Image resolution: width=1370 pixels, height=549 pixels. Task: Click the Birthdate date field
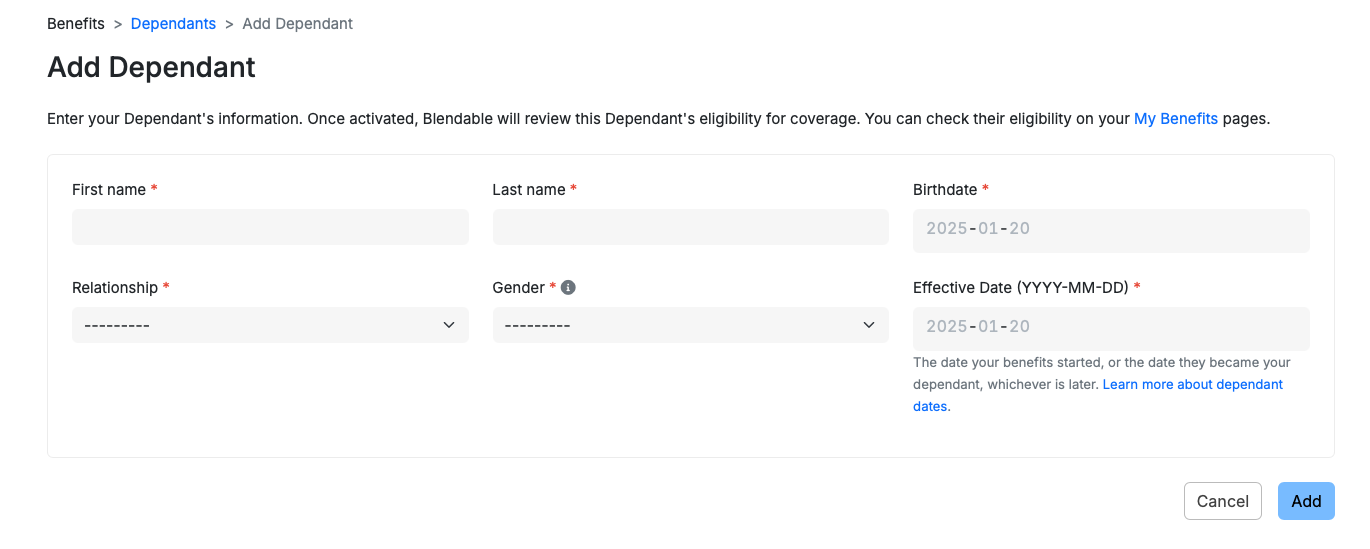click(1111, 230)
